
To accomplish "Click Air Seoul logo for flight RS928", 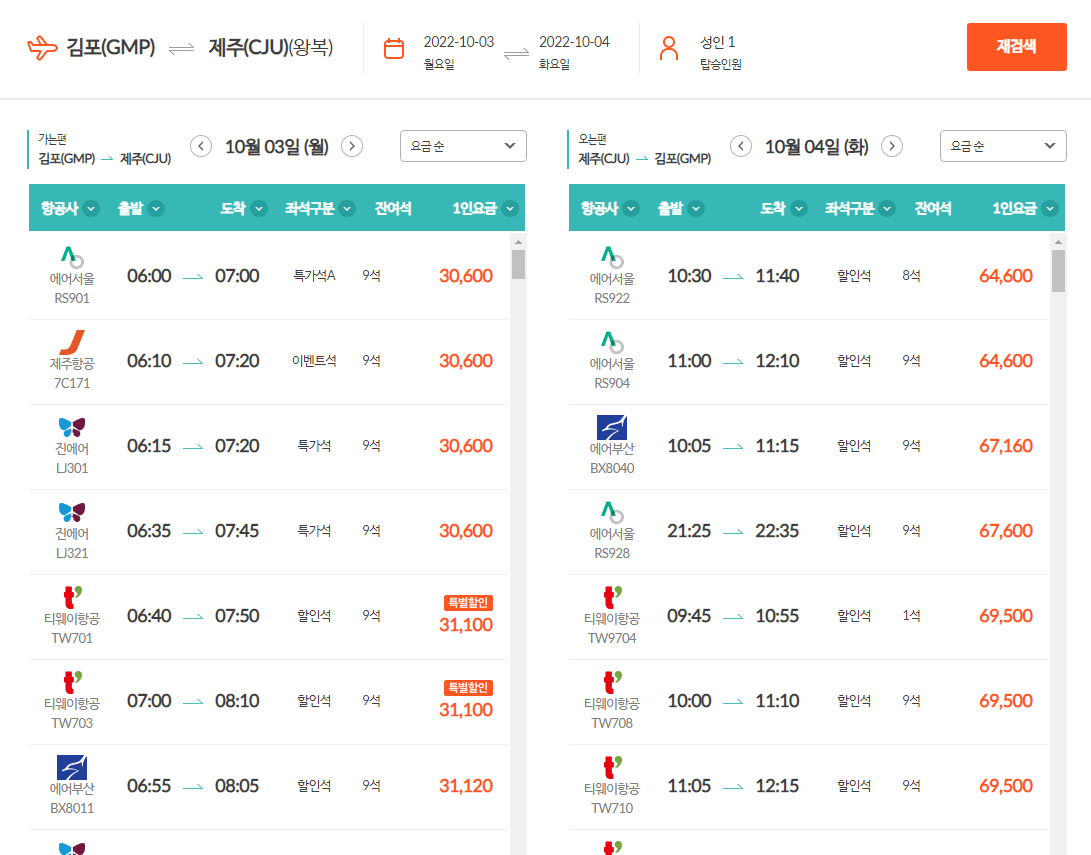I will (x=612, y=512).
